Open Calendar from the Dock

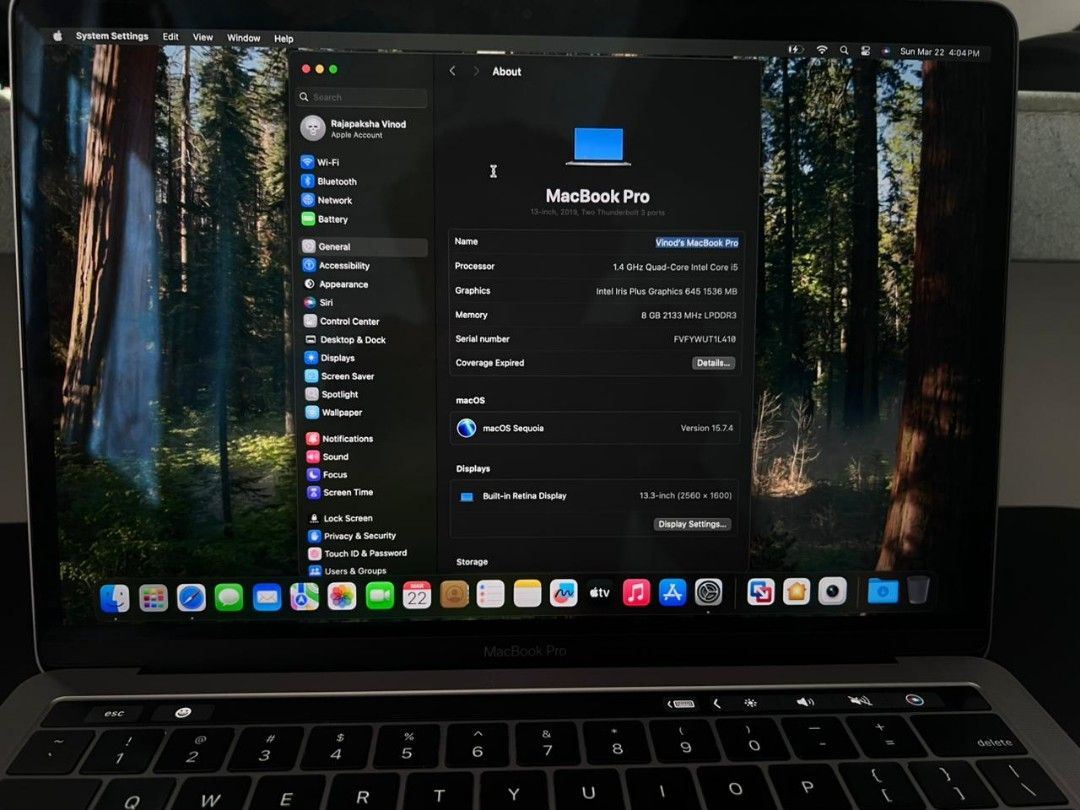tap(417, 595)
